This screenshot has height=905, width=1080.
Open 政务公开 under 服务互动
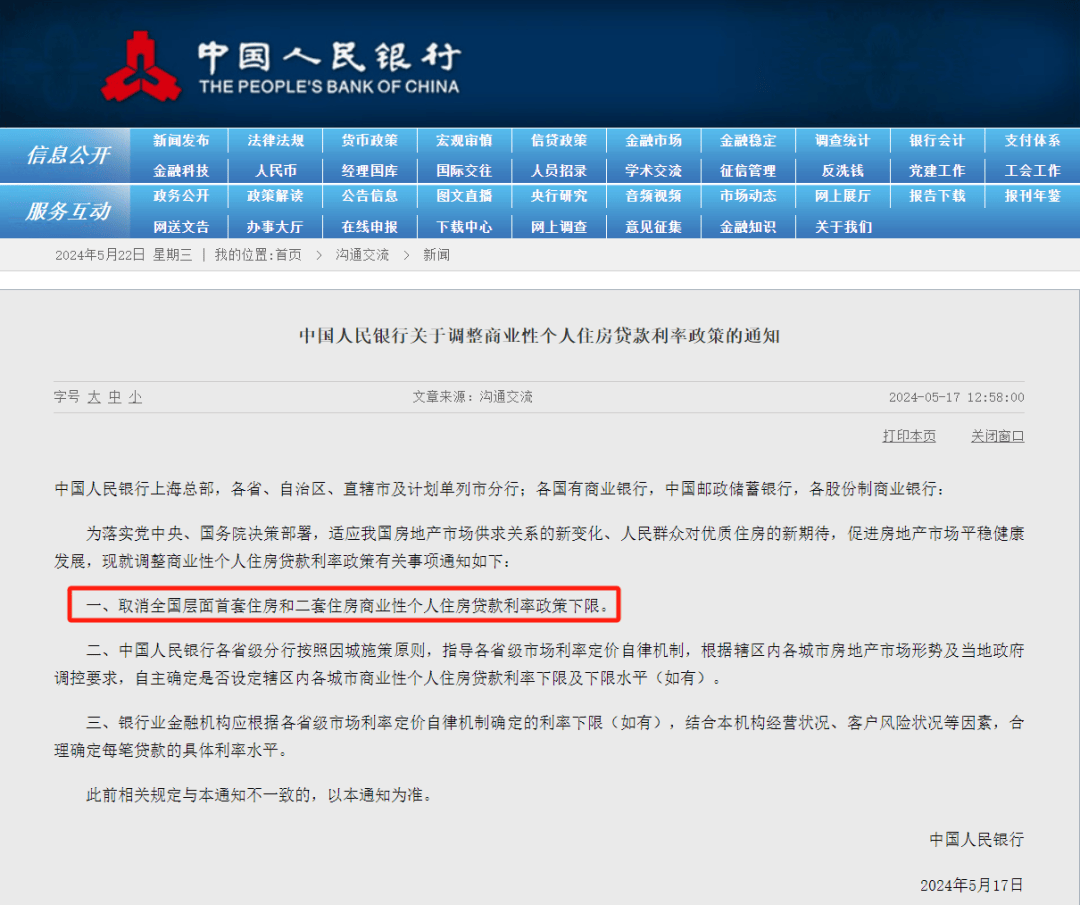pos(180,196)
